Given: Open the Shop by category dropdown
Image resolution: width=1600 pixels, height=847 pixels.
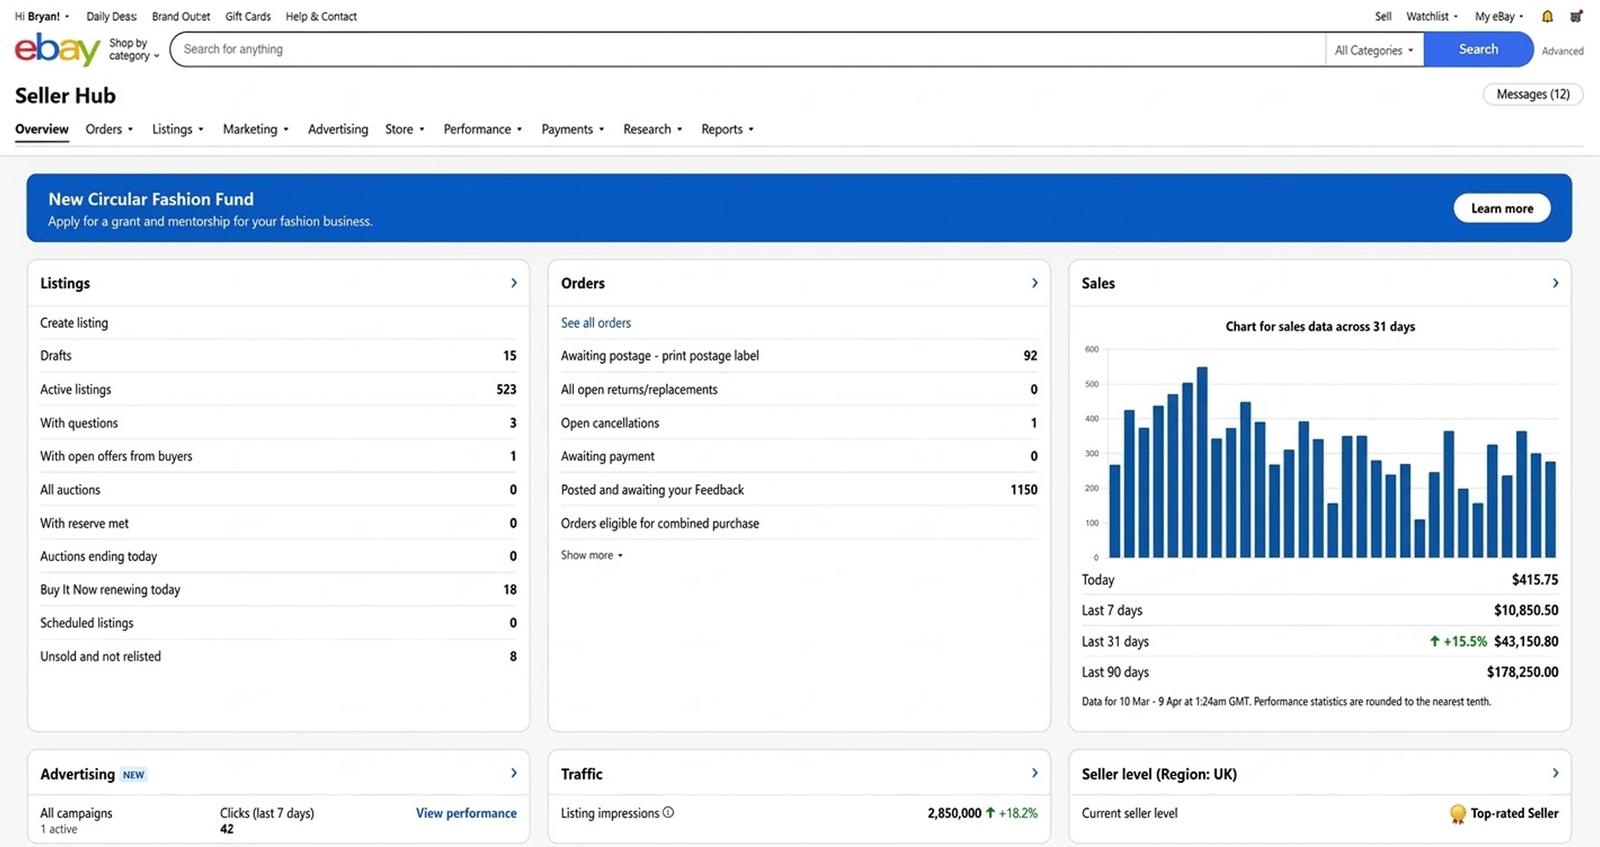Looking at the screenshot, I should coord(133,50).
